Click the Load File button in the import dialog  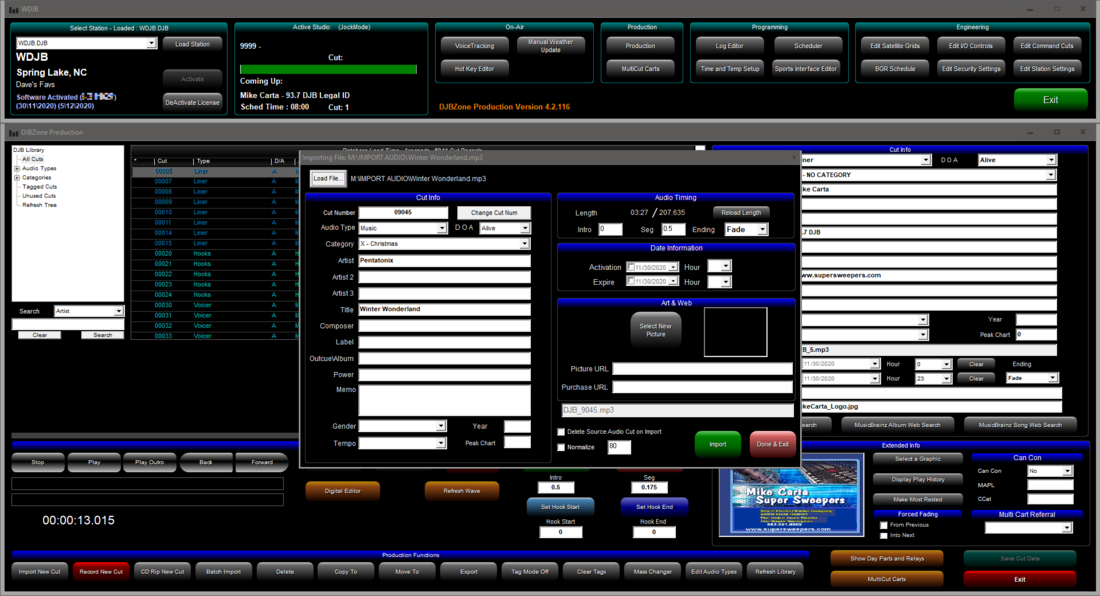click(x=328, y=179)
